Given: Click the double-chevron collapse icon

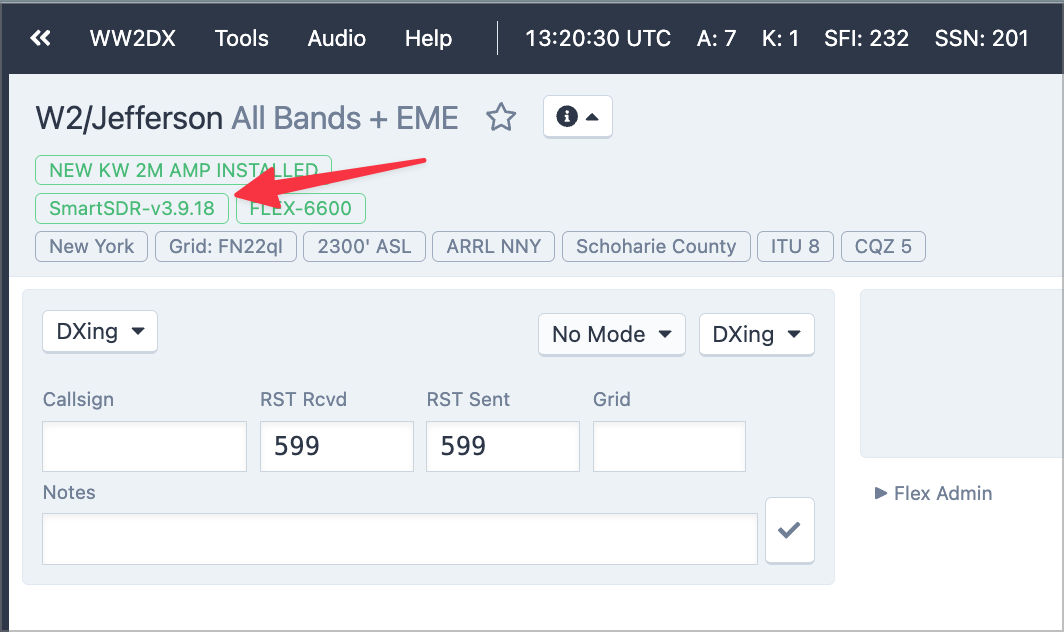Looking at the screenshot, I should 40,39.
